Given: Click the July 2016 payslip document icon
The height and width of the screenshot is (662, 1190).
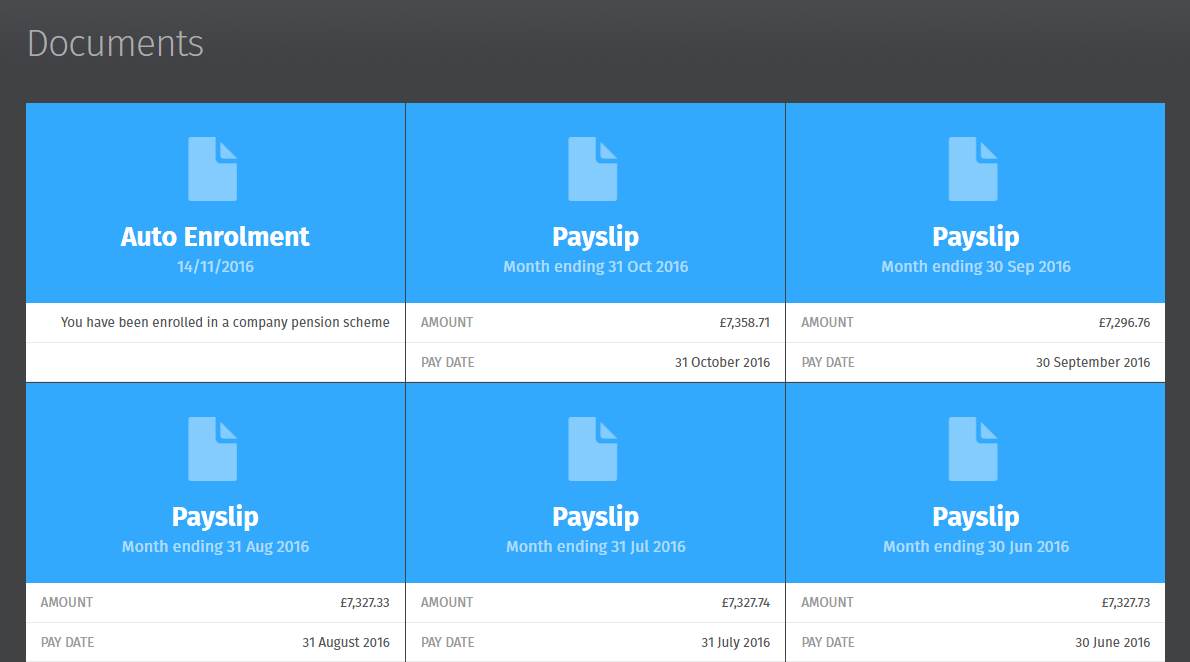Looking at the screenshot, I should 593,449.
